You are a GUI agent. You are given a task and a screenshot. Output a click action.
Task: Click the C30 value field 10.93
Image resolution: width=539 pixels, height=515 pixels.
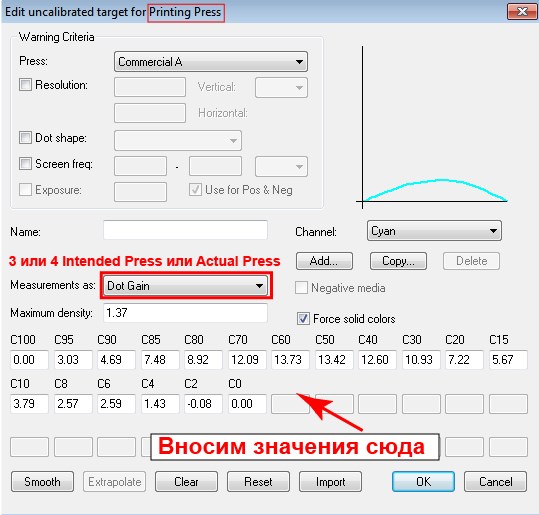coord(421,360)
